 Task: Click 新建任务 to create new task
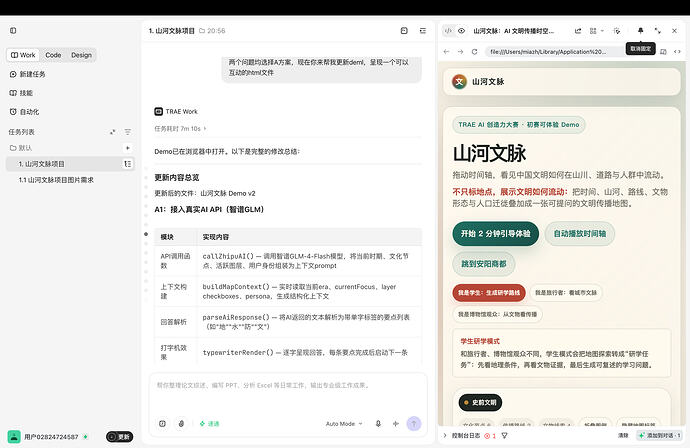click(x=27, y=74)
